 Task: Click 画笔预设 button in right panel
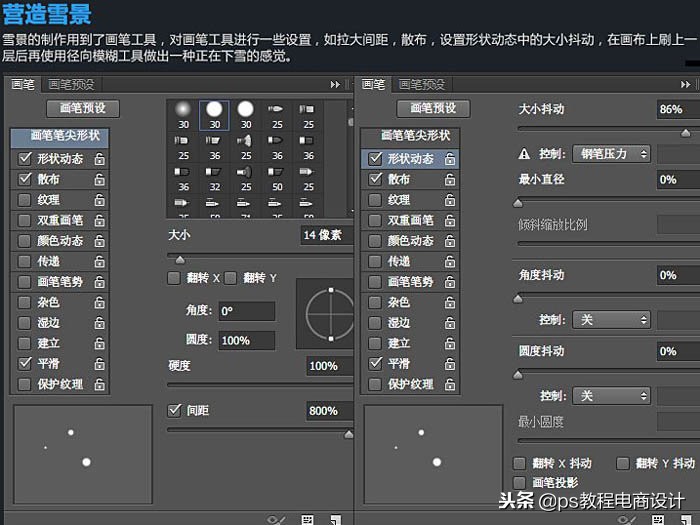(433, 108)
